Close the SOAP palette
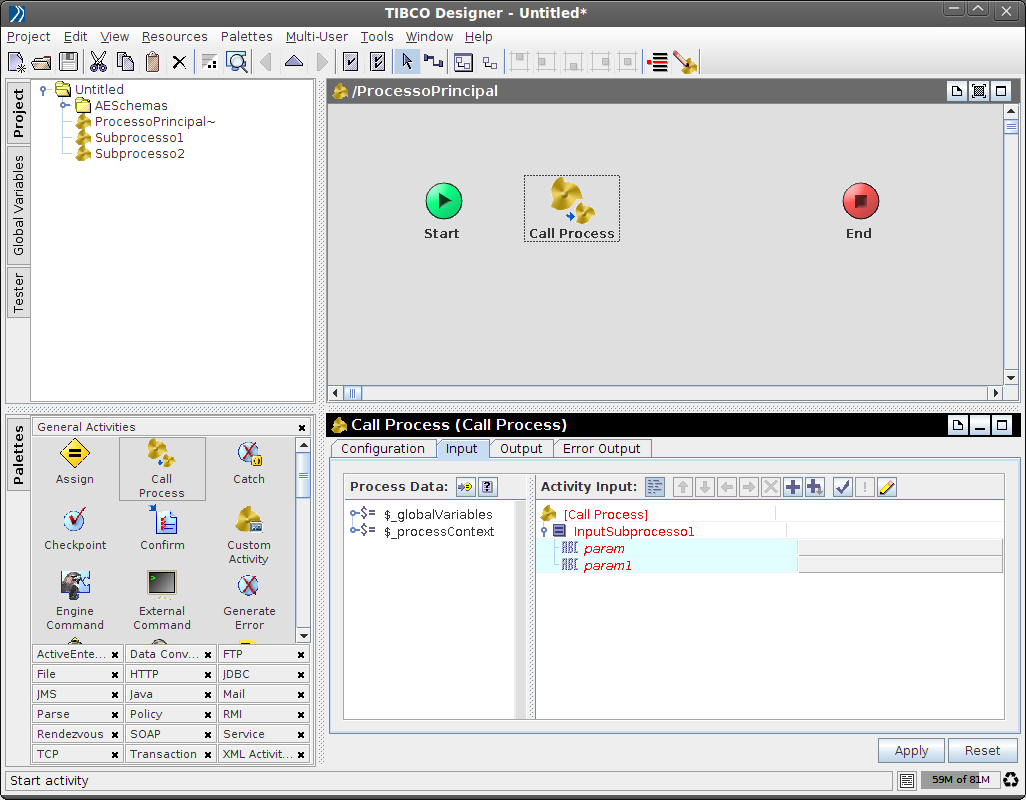 click(x=208, y=735)
